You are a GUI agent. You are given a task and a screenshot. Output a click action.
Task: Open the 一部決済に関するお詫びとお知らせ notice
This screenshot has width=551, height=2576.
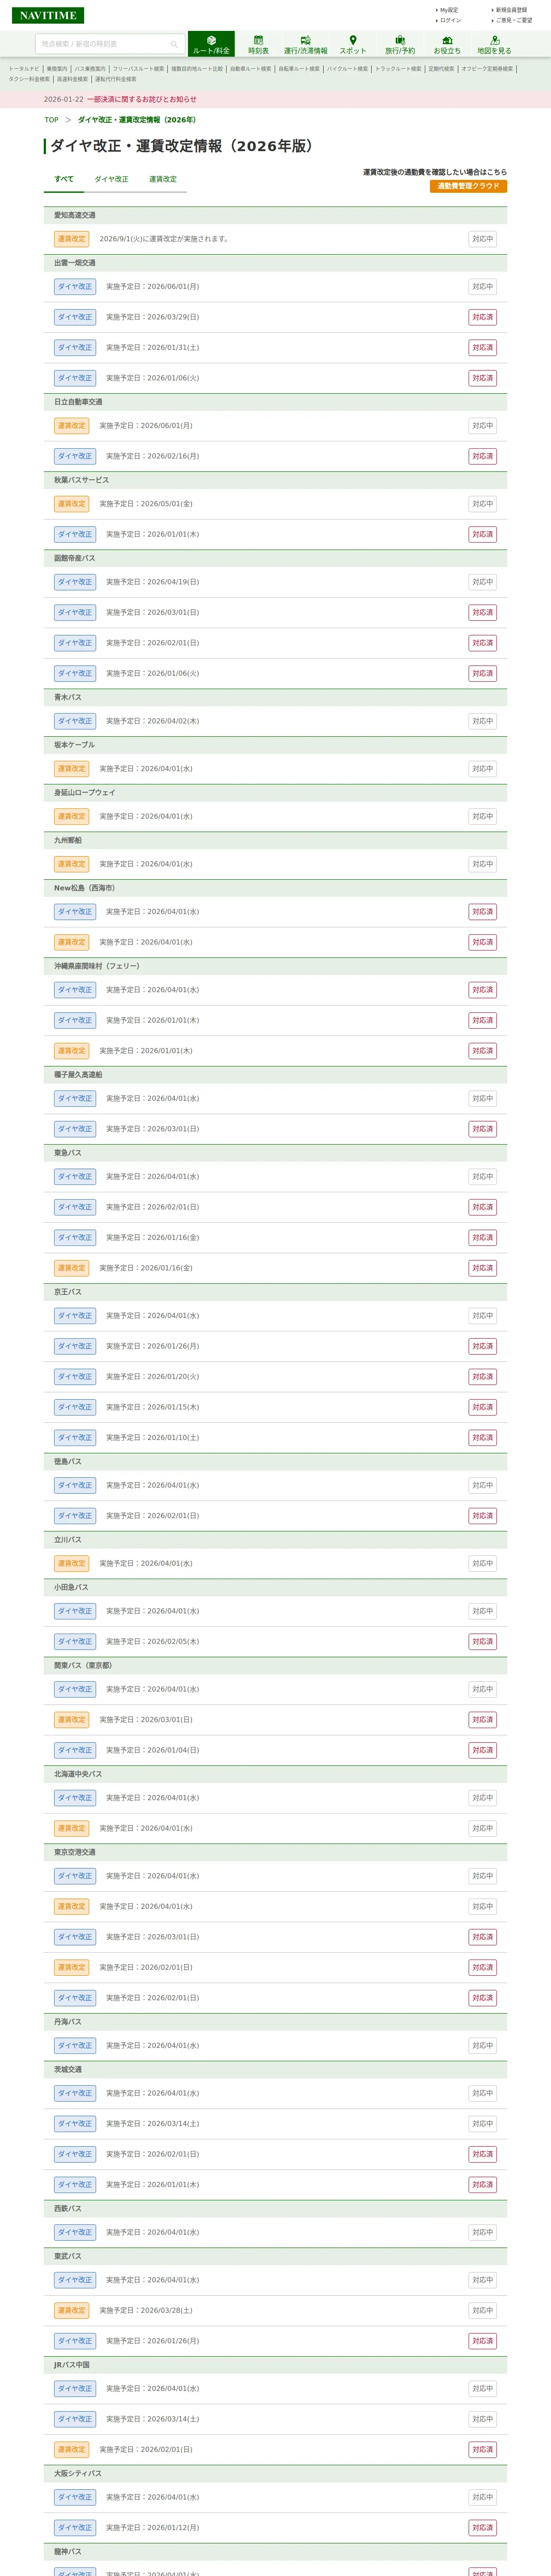click(x=141, y=99)
